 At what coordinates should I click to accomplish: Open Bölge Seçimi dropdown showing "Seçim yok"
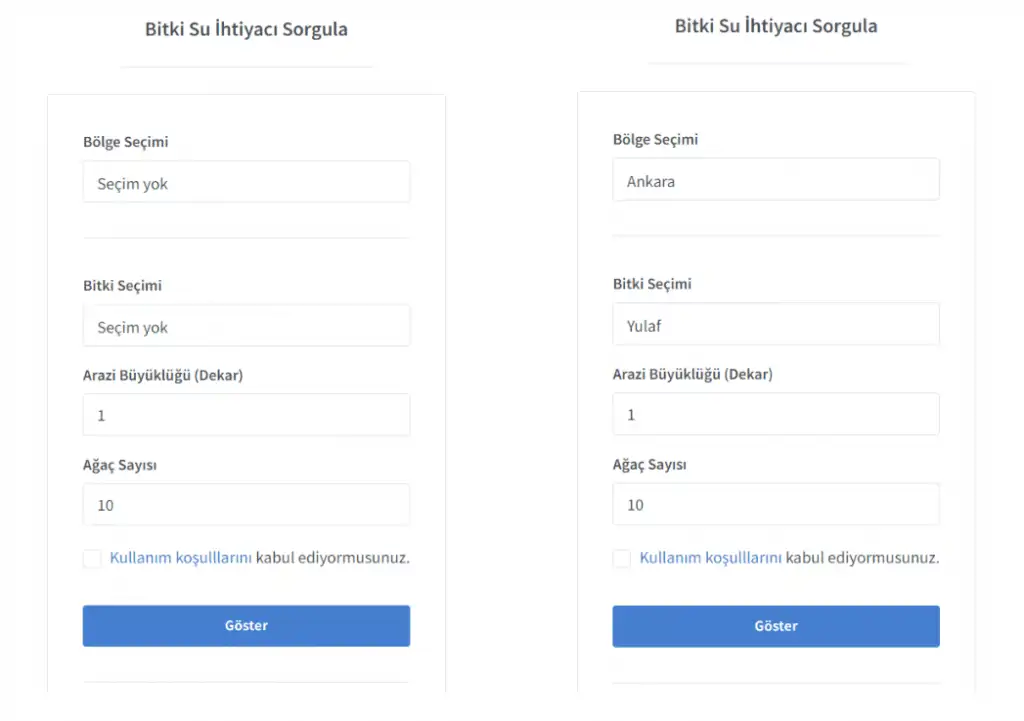(x=246, y=183)
